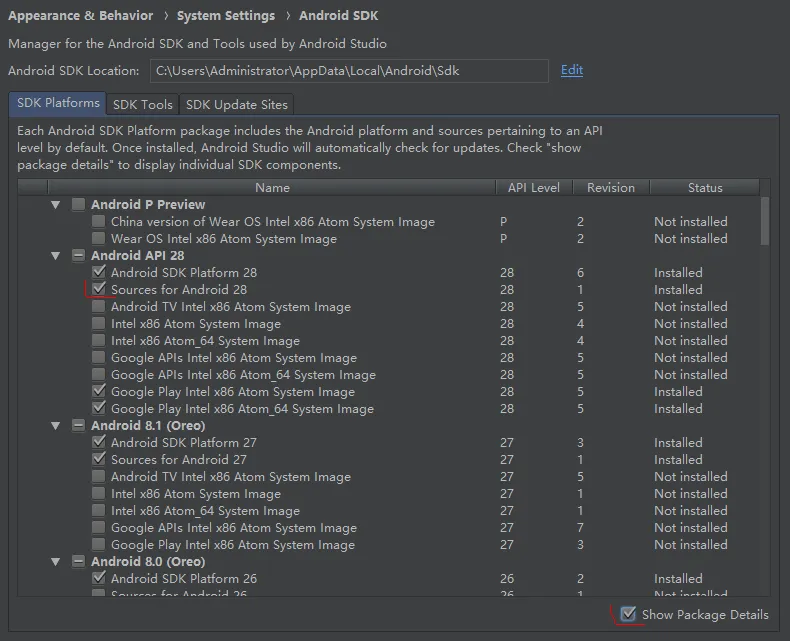The width and height of the screenshot is (790, 641).
Task: Uncheck Android SDK Platform 28 checkbox
Action: 98,272
